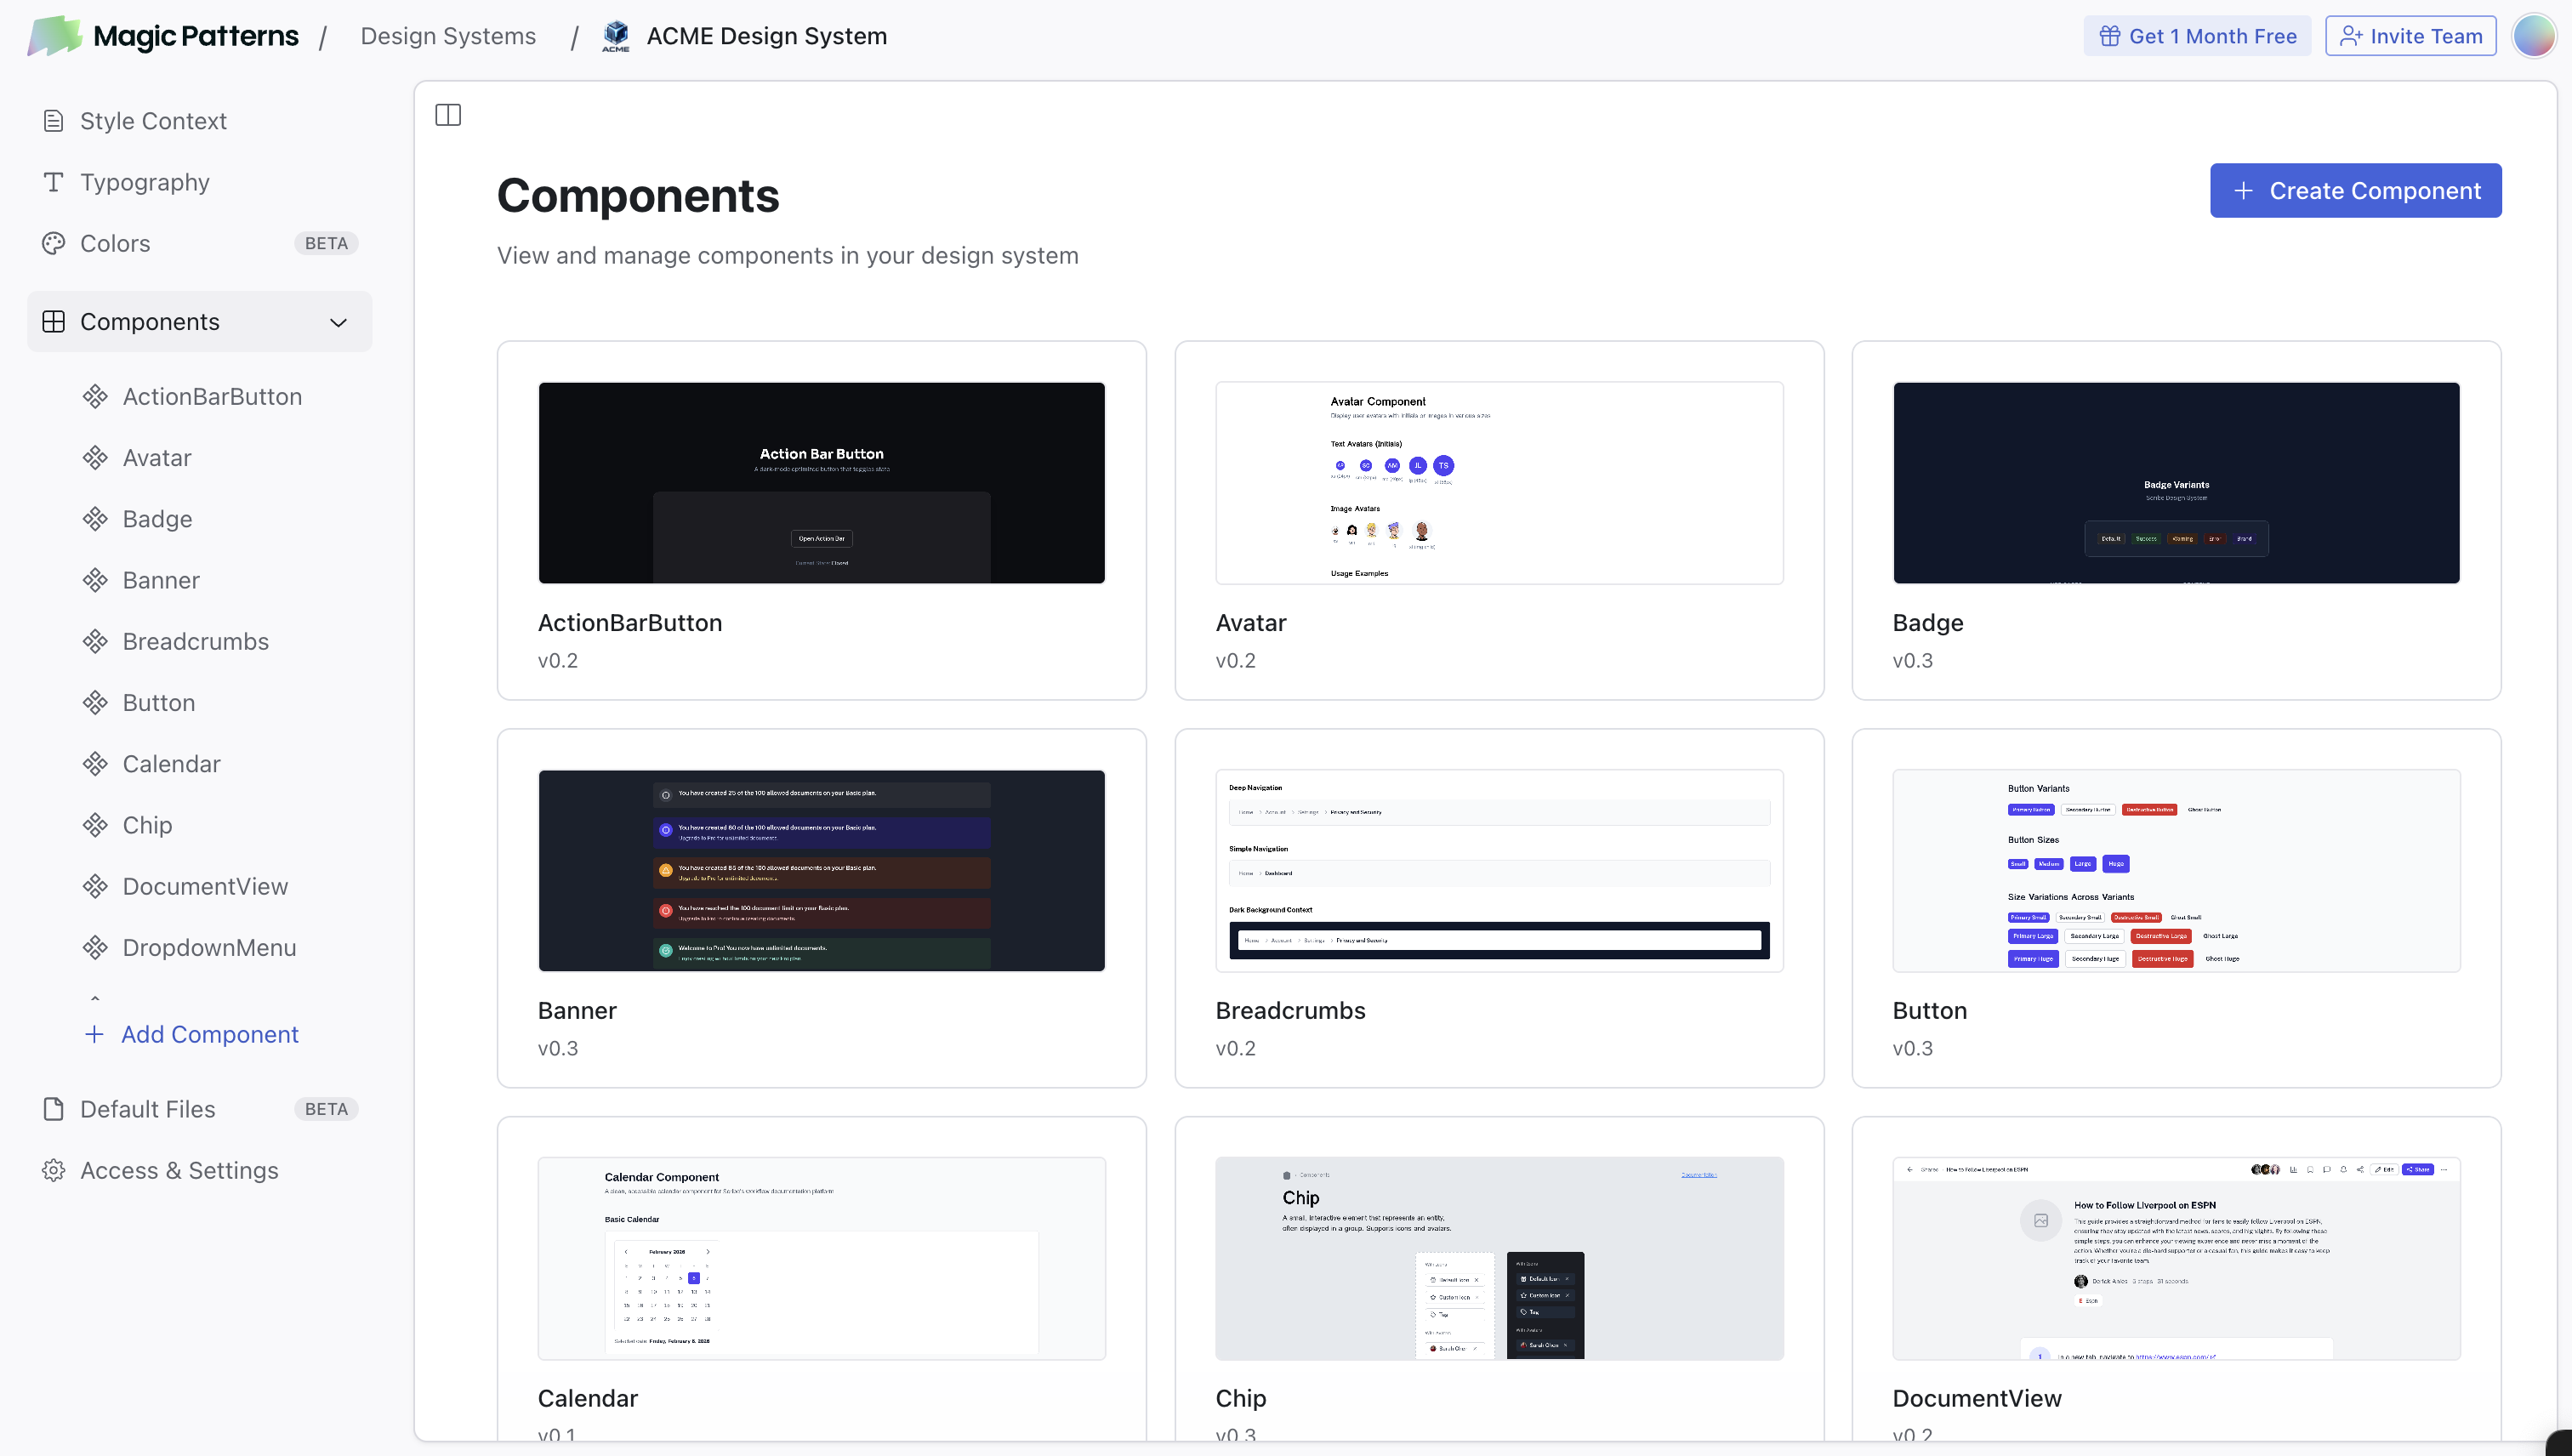Click the Invite Team button
The image size is (2572, 1456).
pyautogui.click(x=2410, y=36)
